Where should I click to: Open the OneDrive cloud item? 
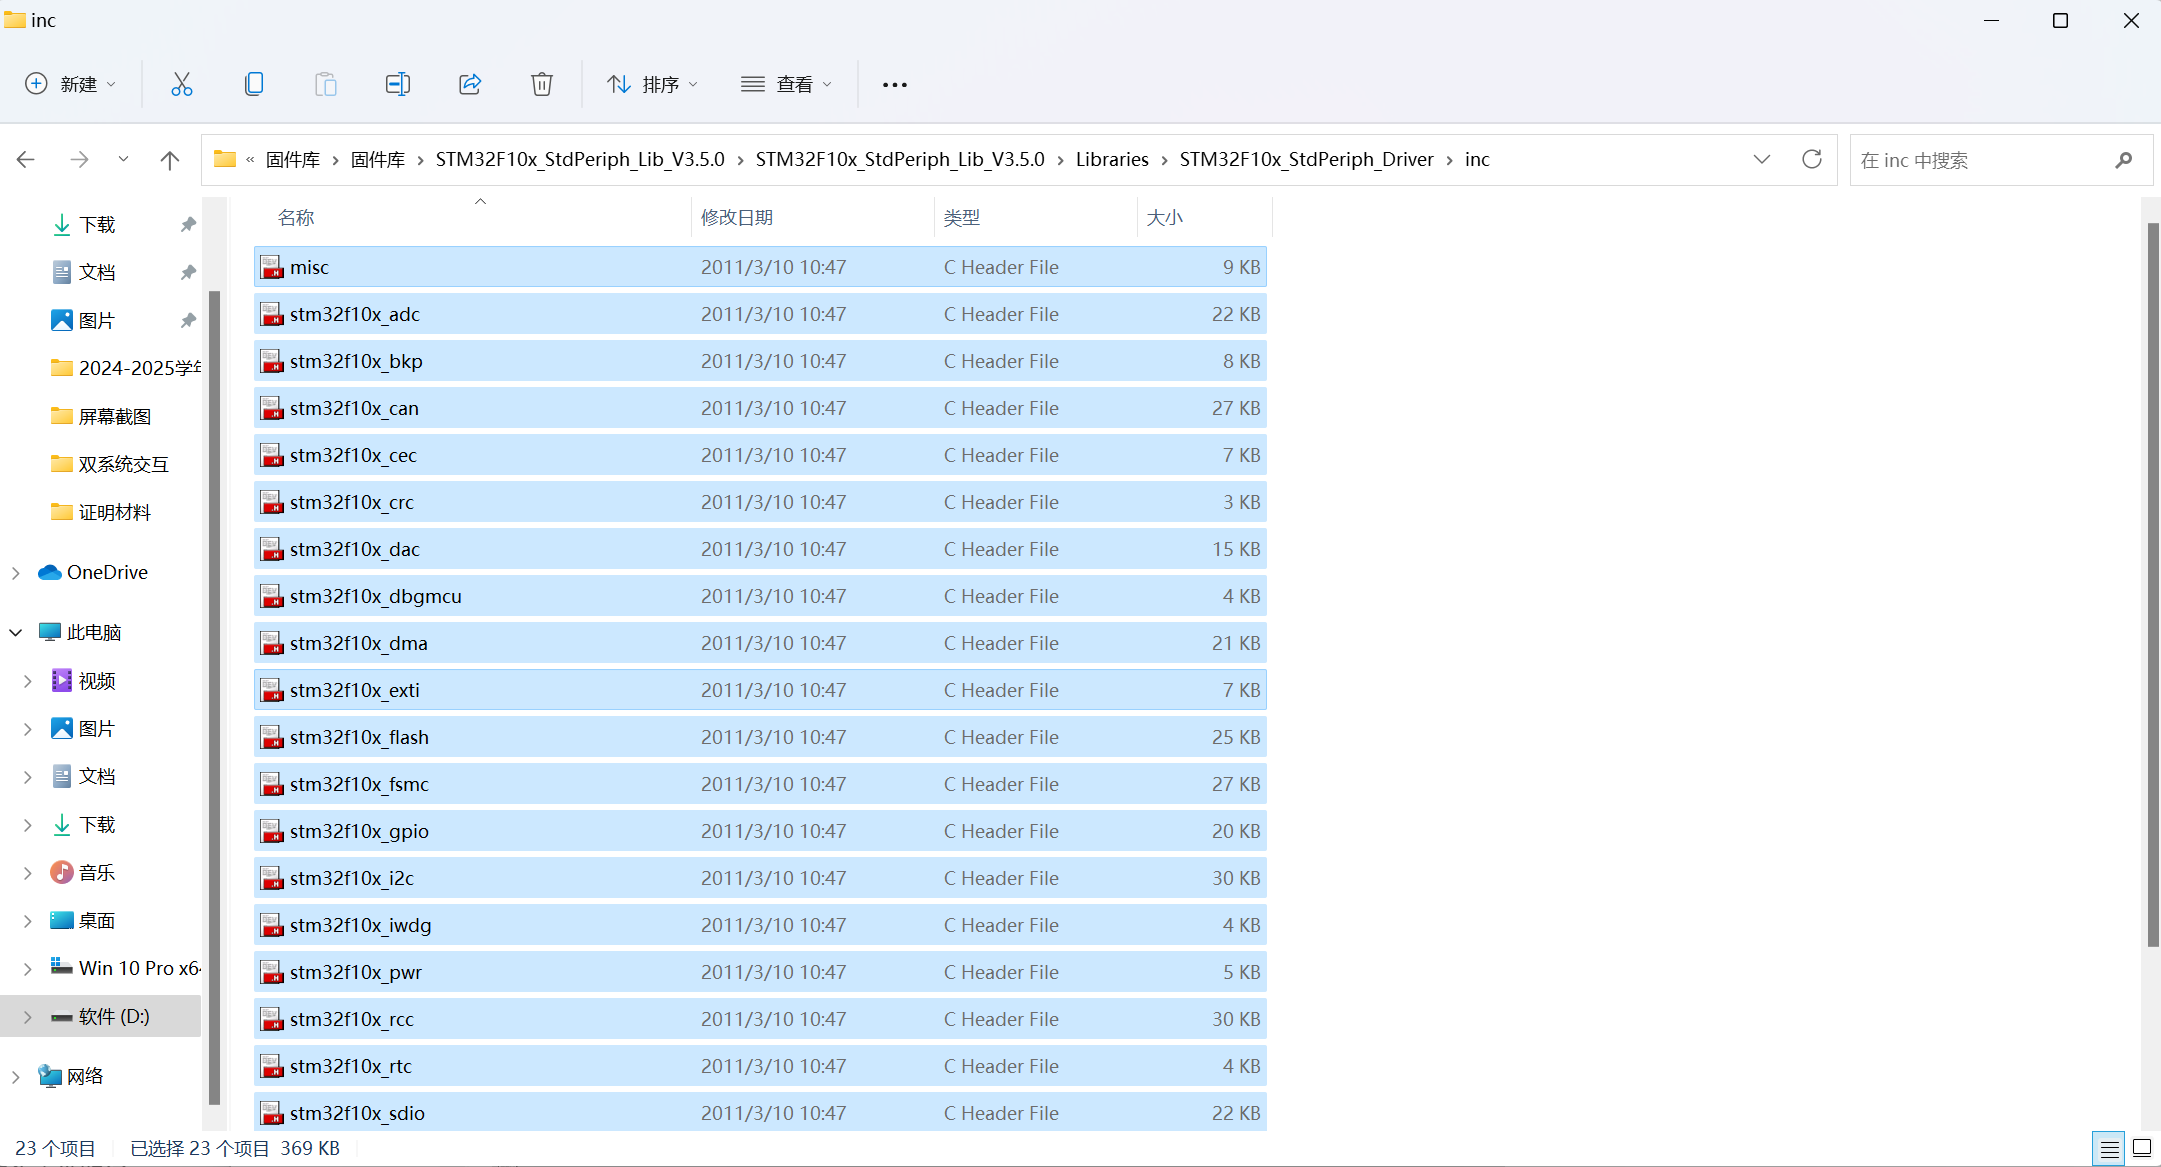[94, 572]
